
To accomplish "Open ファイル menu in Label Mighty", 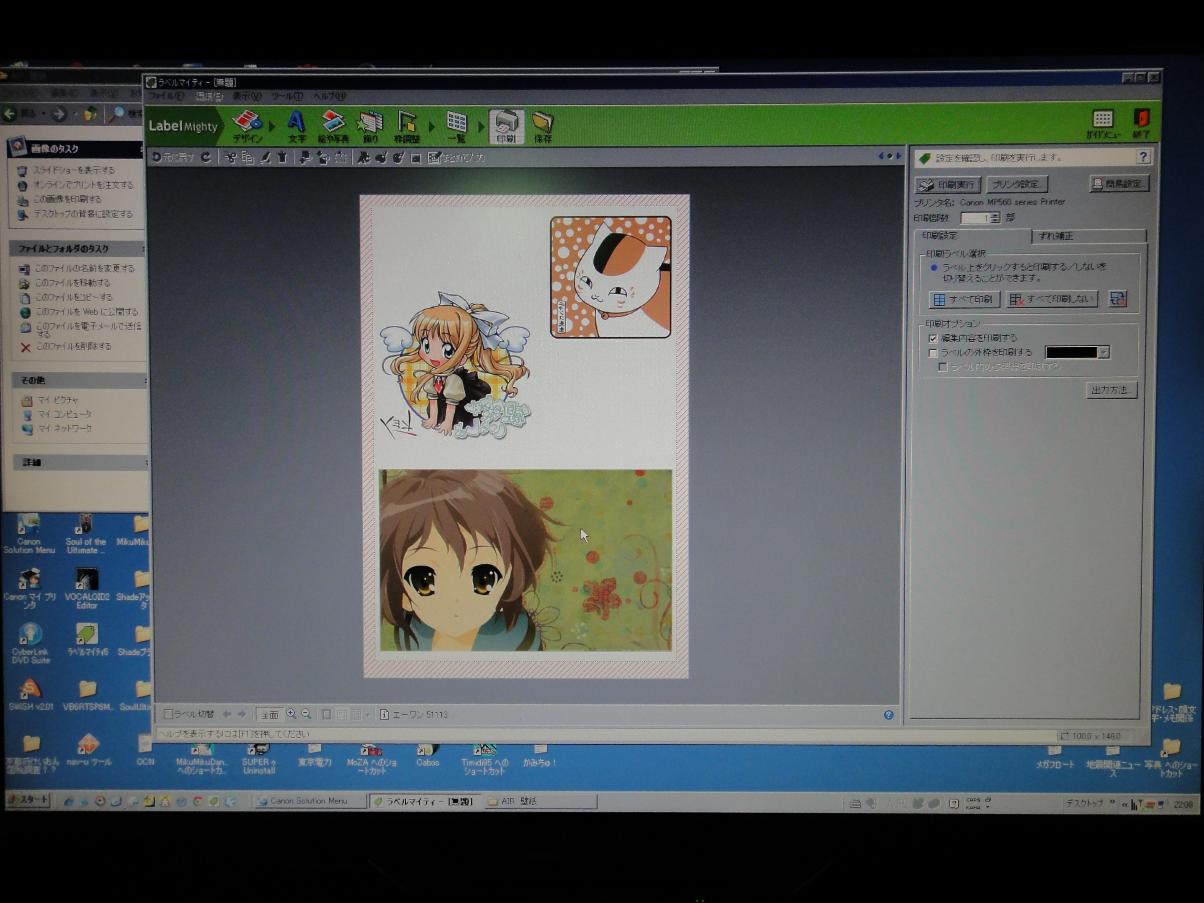I will [166, 96].
